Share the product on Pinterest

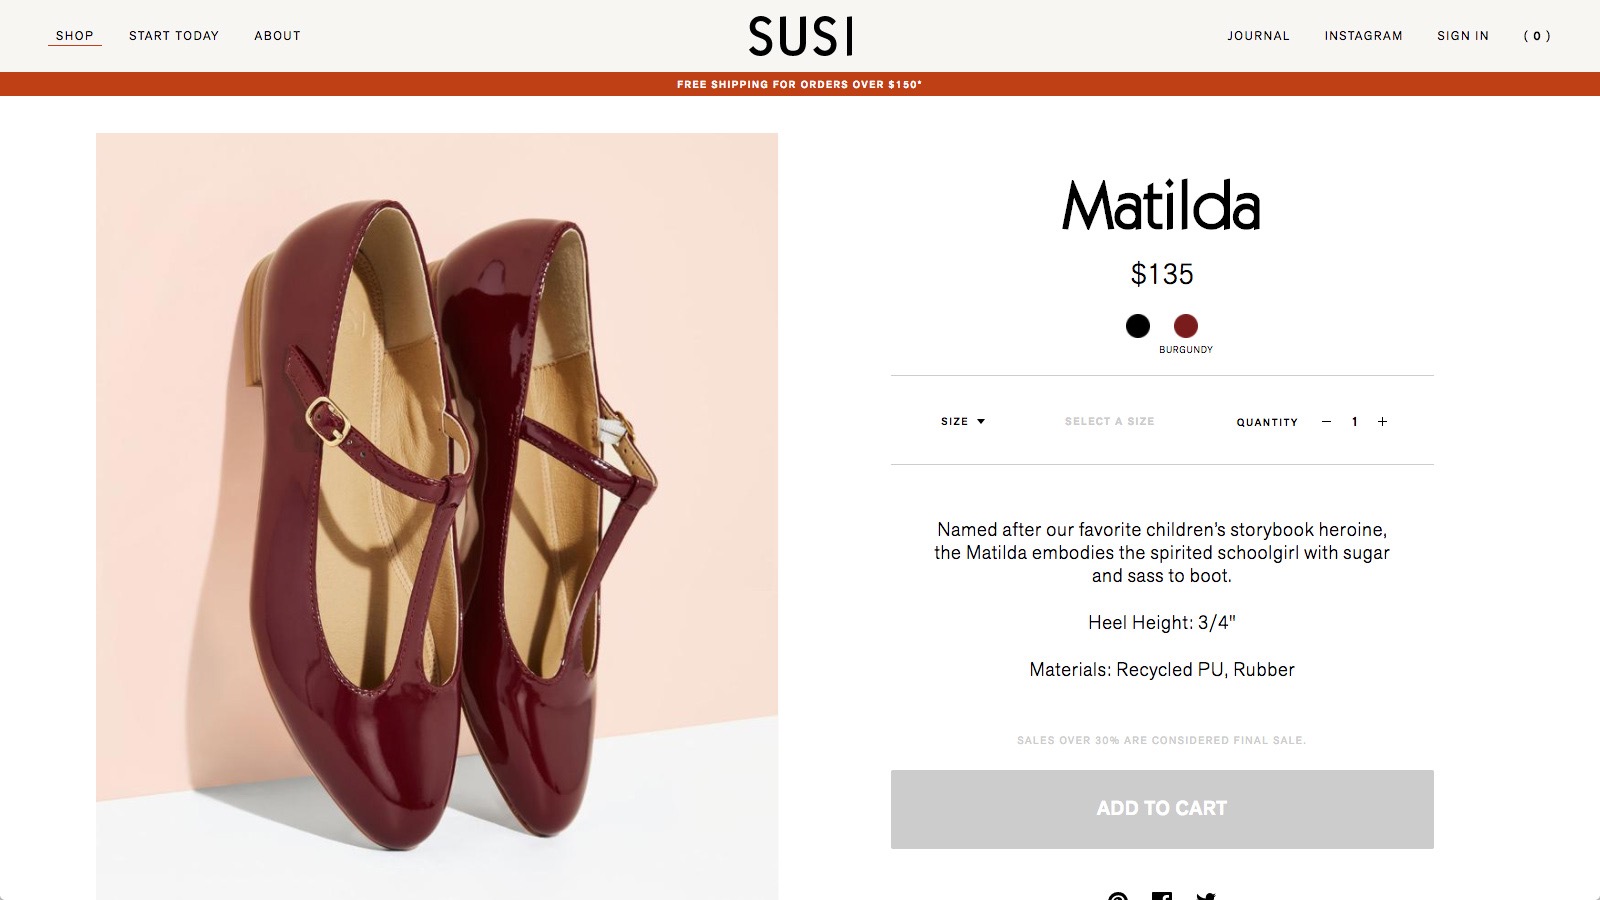(1117, 897)
